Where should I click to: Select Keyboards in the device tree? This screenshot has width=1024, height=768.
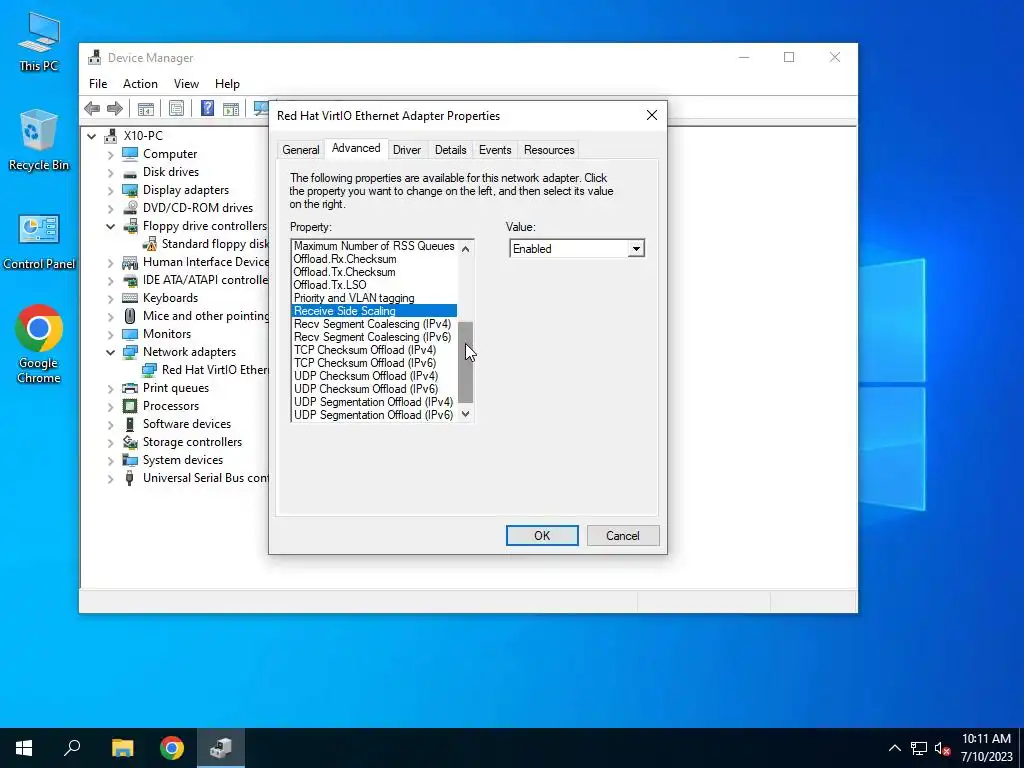pos(170,298)
